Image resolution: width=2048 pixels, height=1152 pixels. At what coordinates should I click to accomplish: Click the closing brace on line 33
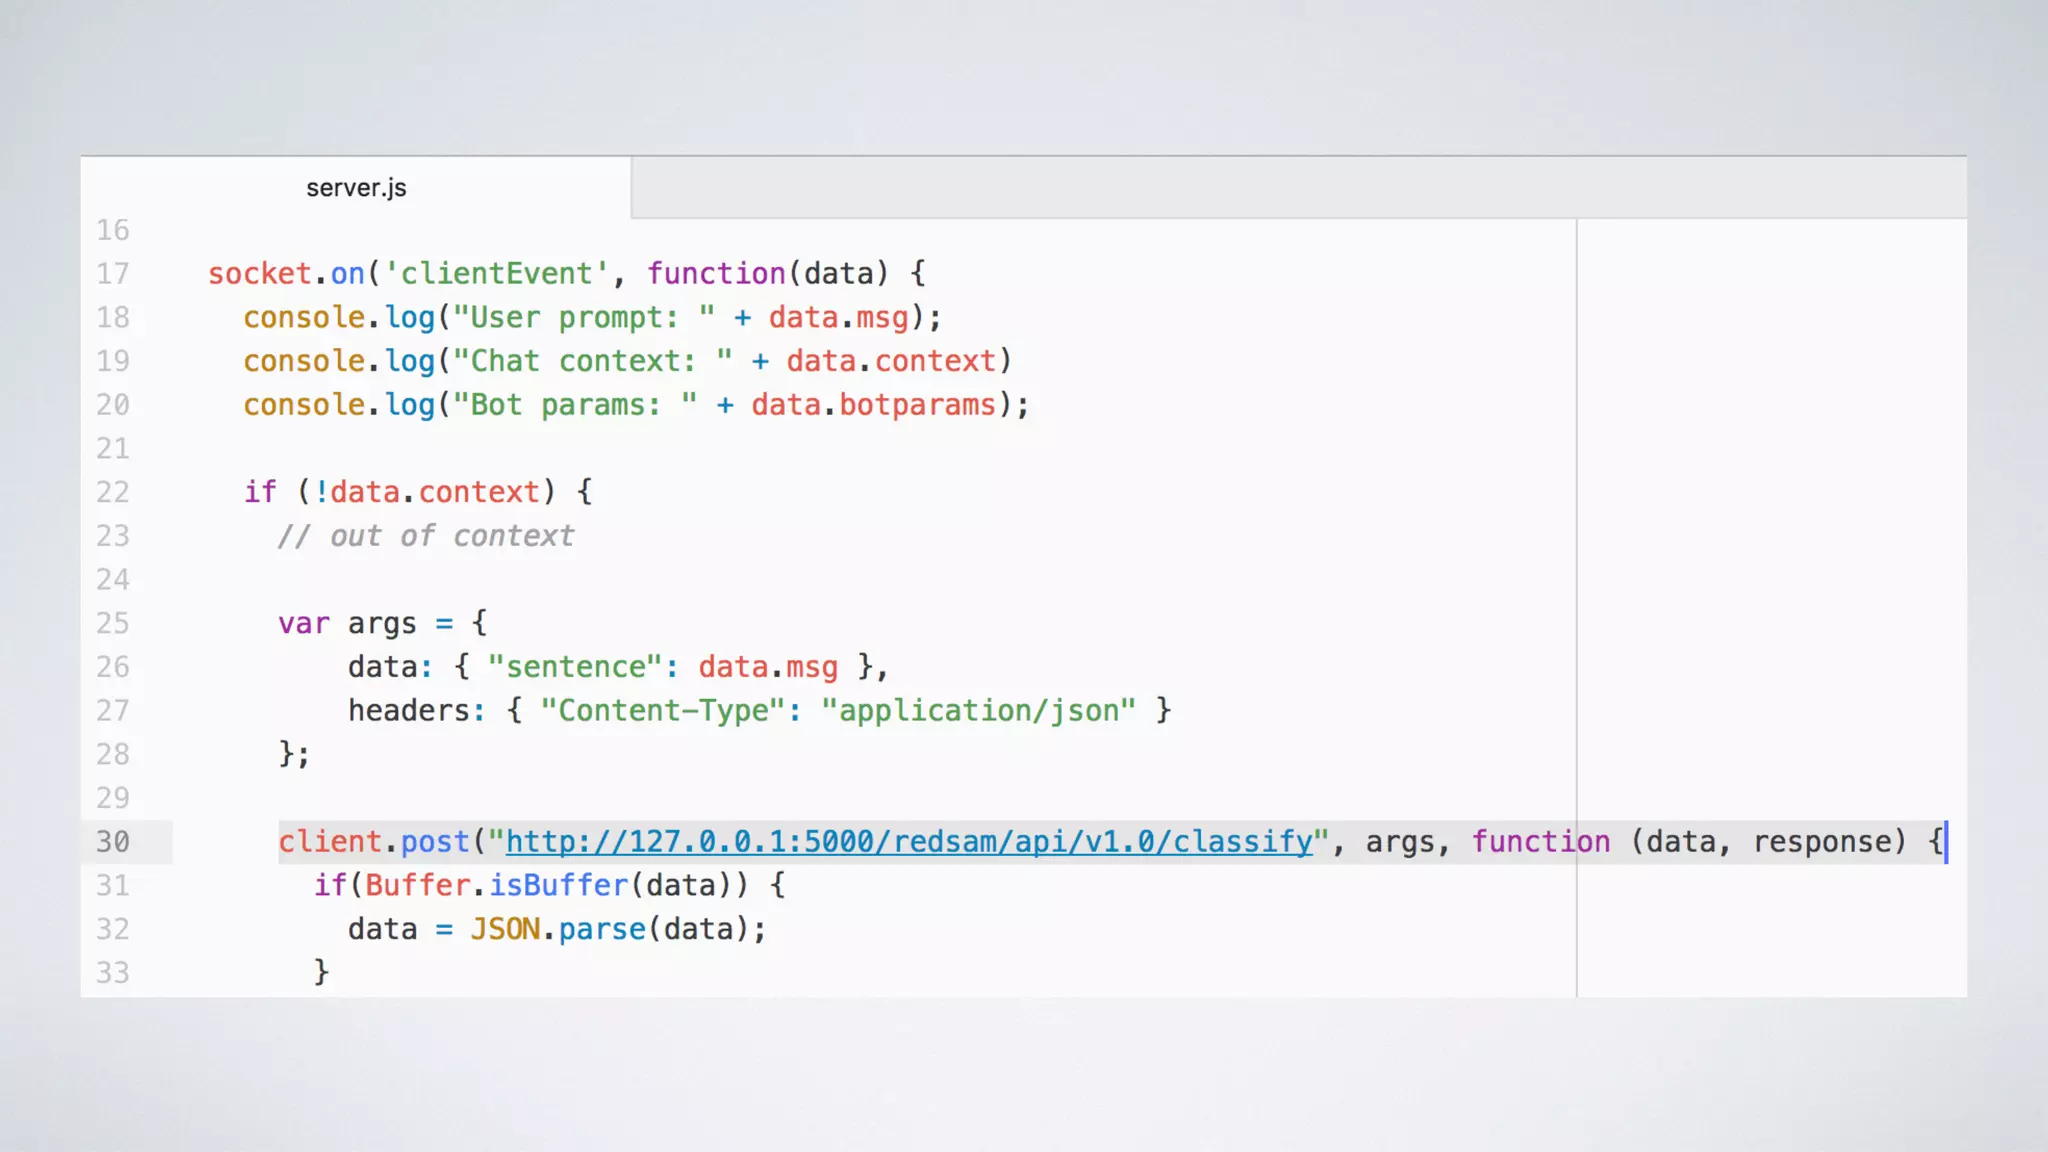coord(321,972)
